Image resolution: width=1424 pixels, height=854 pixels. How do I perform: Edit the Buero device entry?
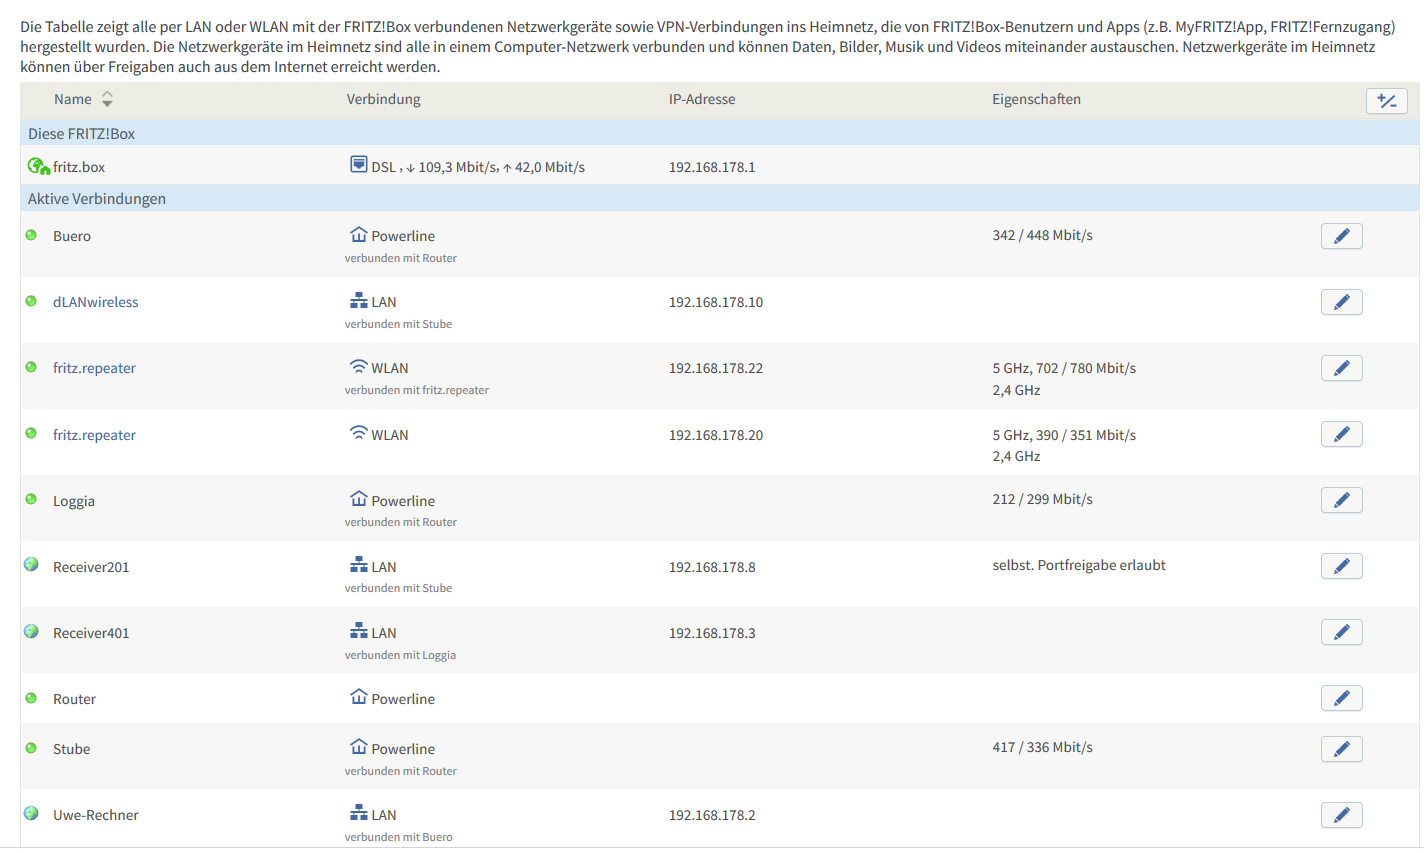coord(1341,236)
